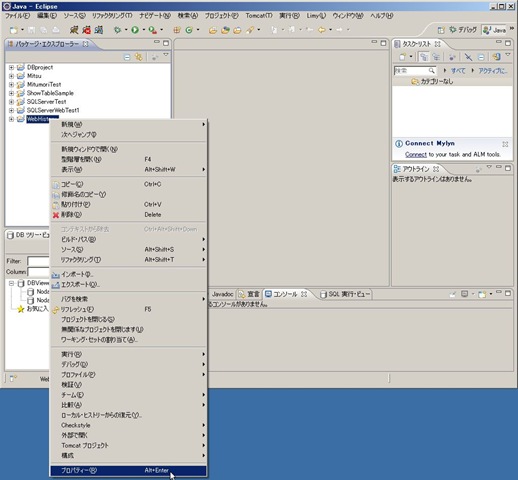Image resolution: width=518 pixels, height=480 pixels.
Task: Click the Export menu entry
Action: [x=128, y=285]
